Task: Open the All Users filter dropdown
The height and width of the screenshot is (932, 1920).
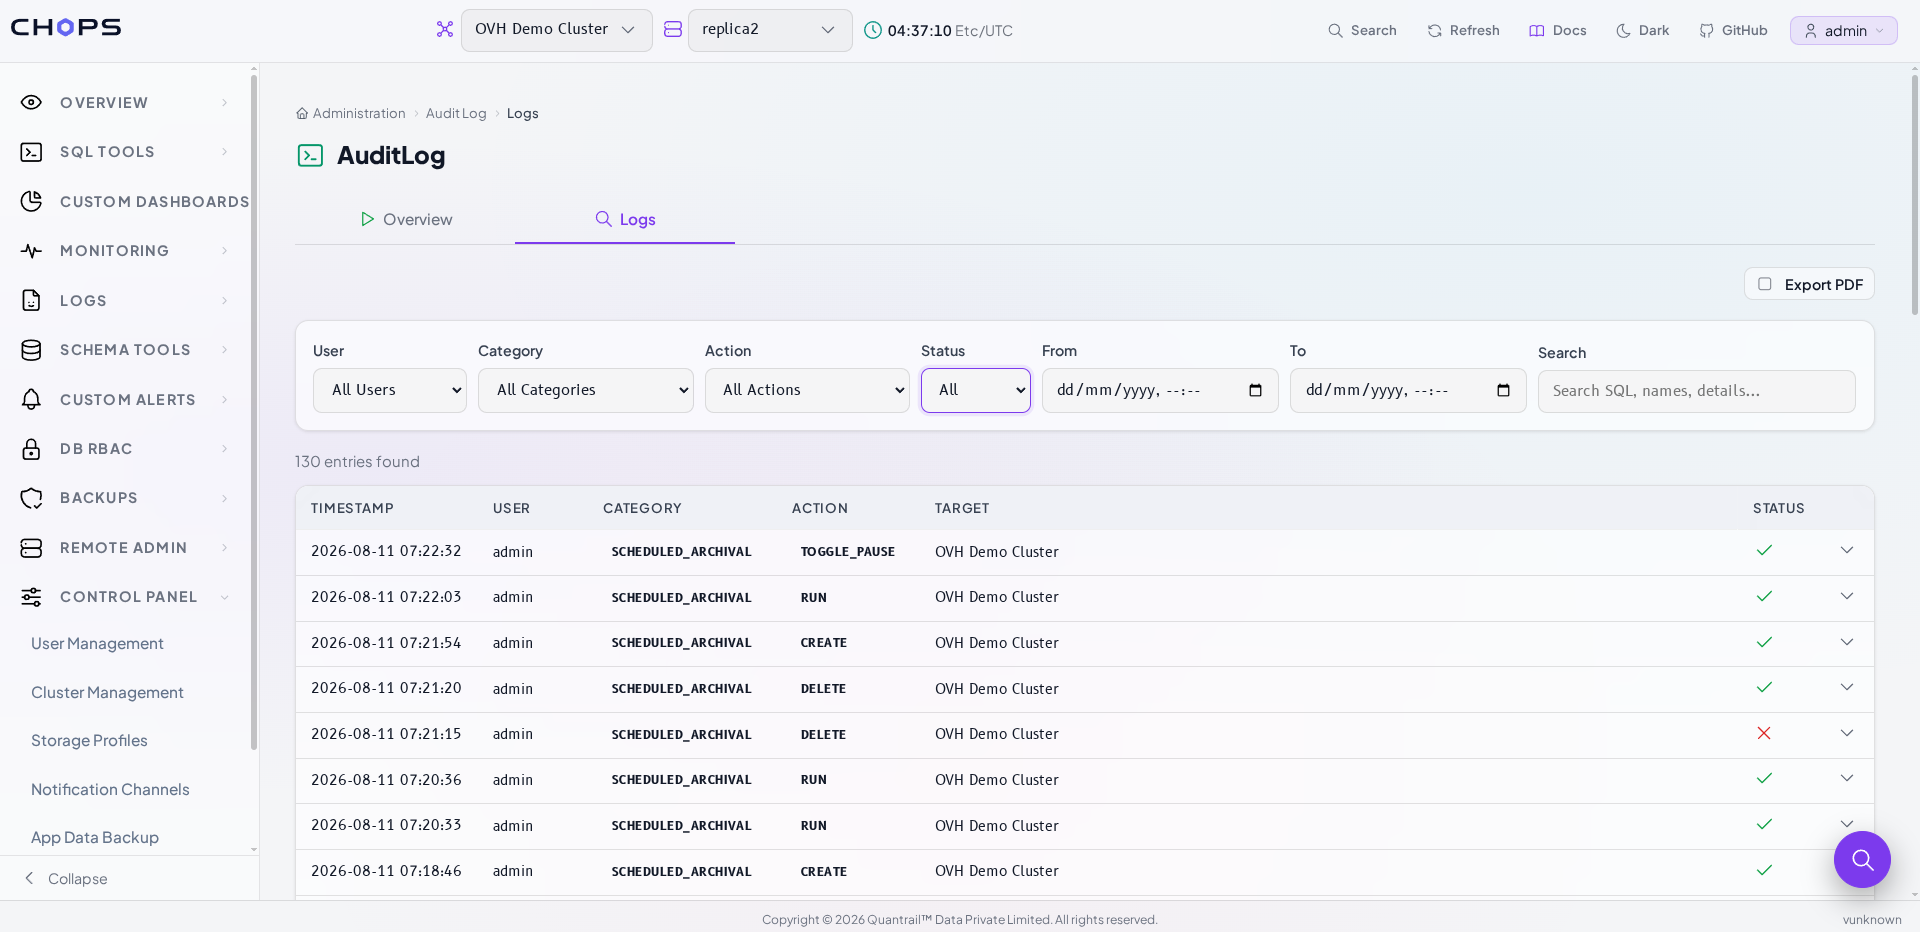Action: [x=390, y=390]
